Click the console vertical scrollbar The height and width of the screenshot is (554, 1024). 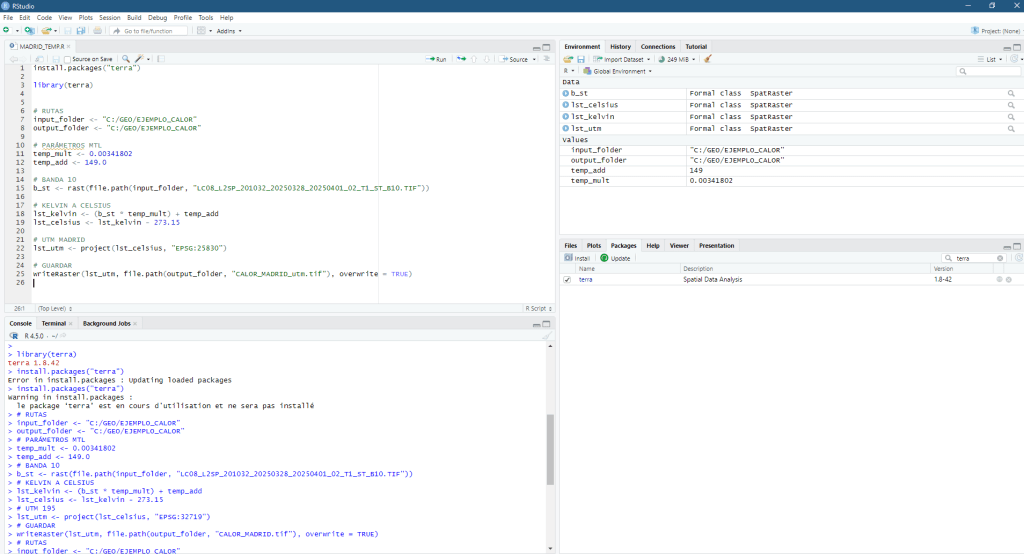(549, 450)
